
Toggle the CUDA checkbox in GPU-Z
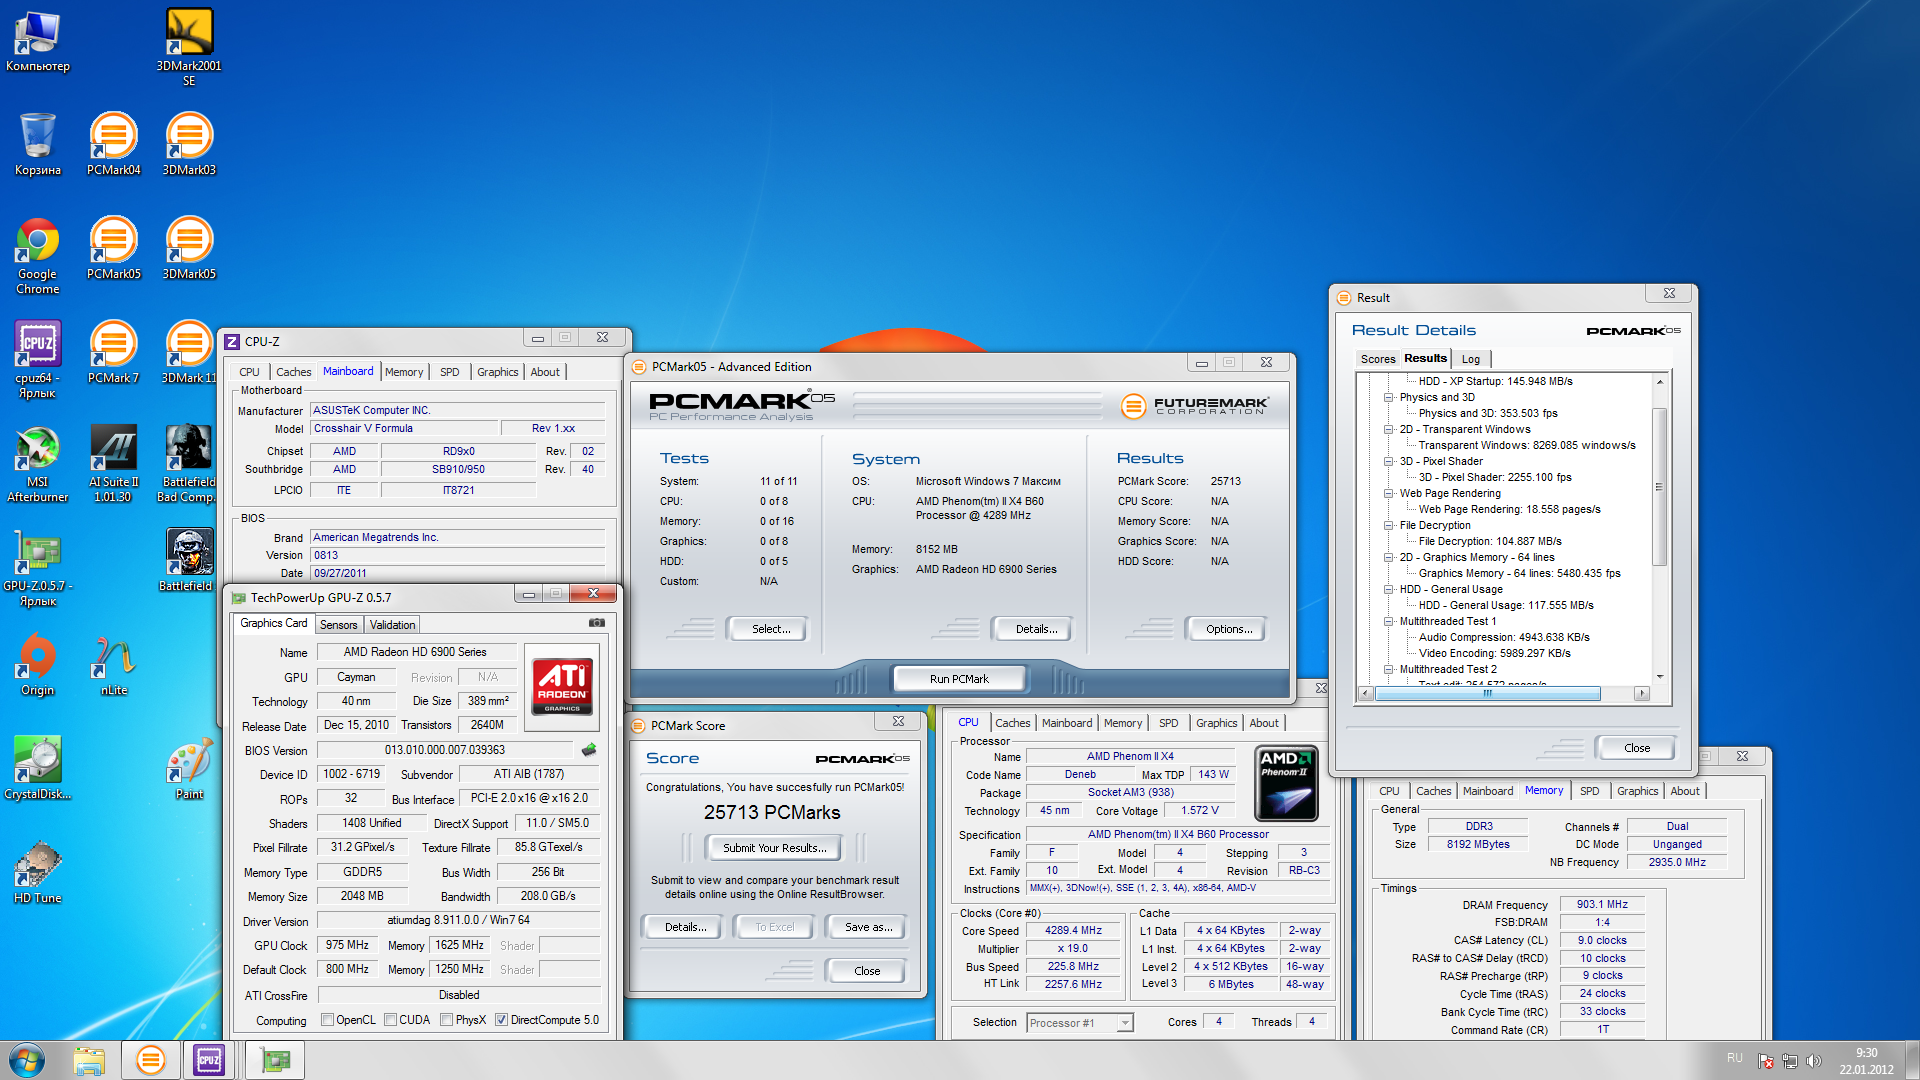click(390, 1020)
